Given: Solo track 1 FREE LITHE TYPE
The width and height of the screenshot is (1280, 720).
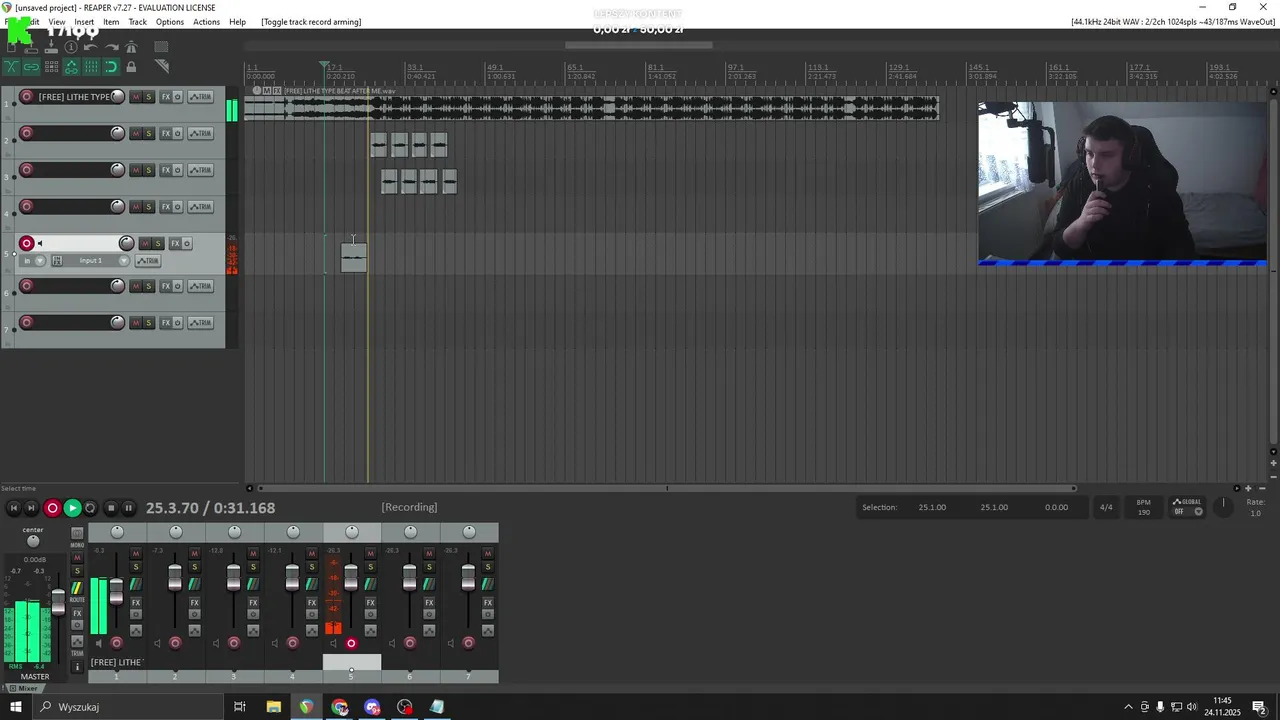Looking at the screenshot, I should coord(149,97).
